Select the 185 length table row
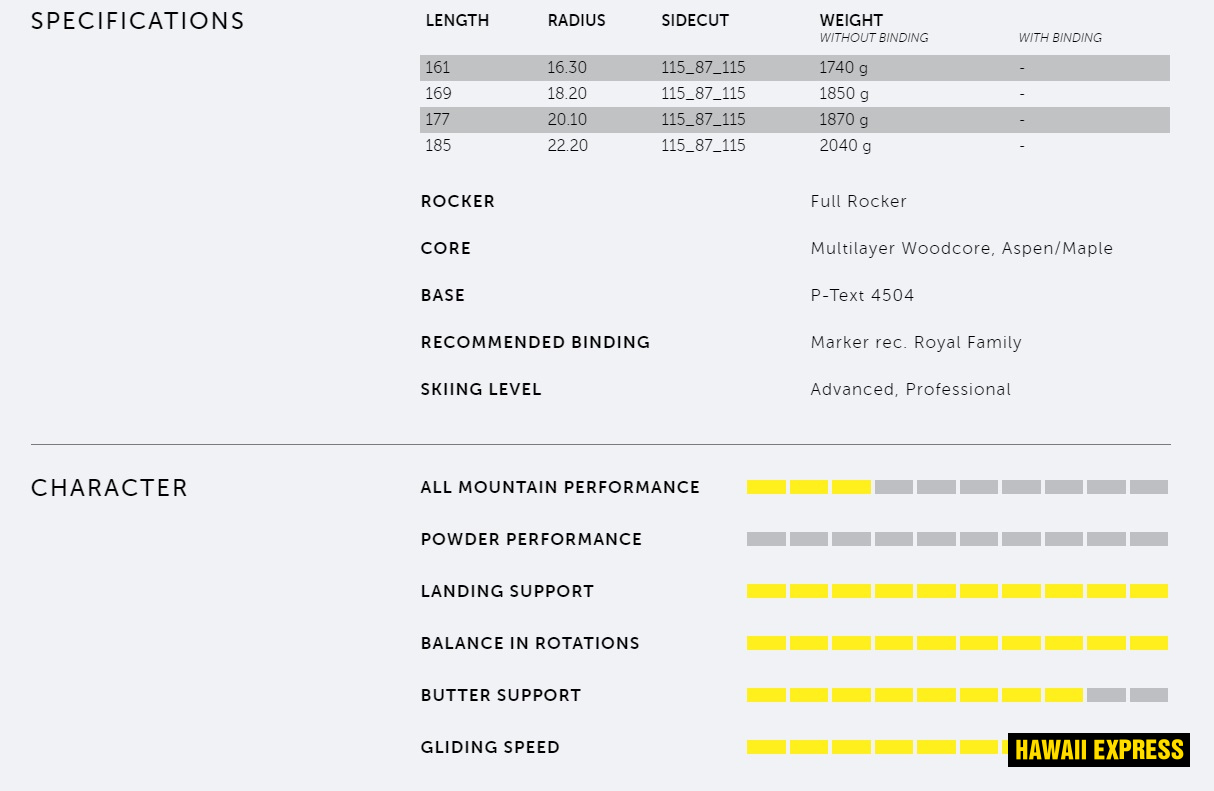Image resolution: width=1214 pixels, height=791 pixels. pyautogui.click(x=794, y=146)
